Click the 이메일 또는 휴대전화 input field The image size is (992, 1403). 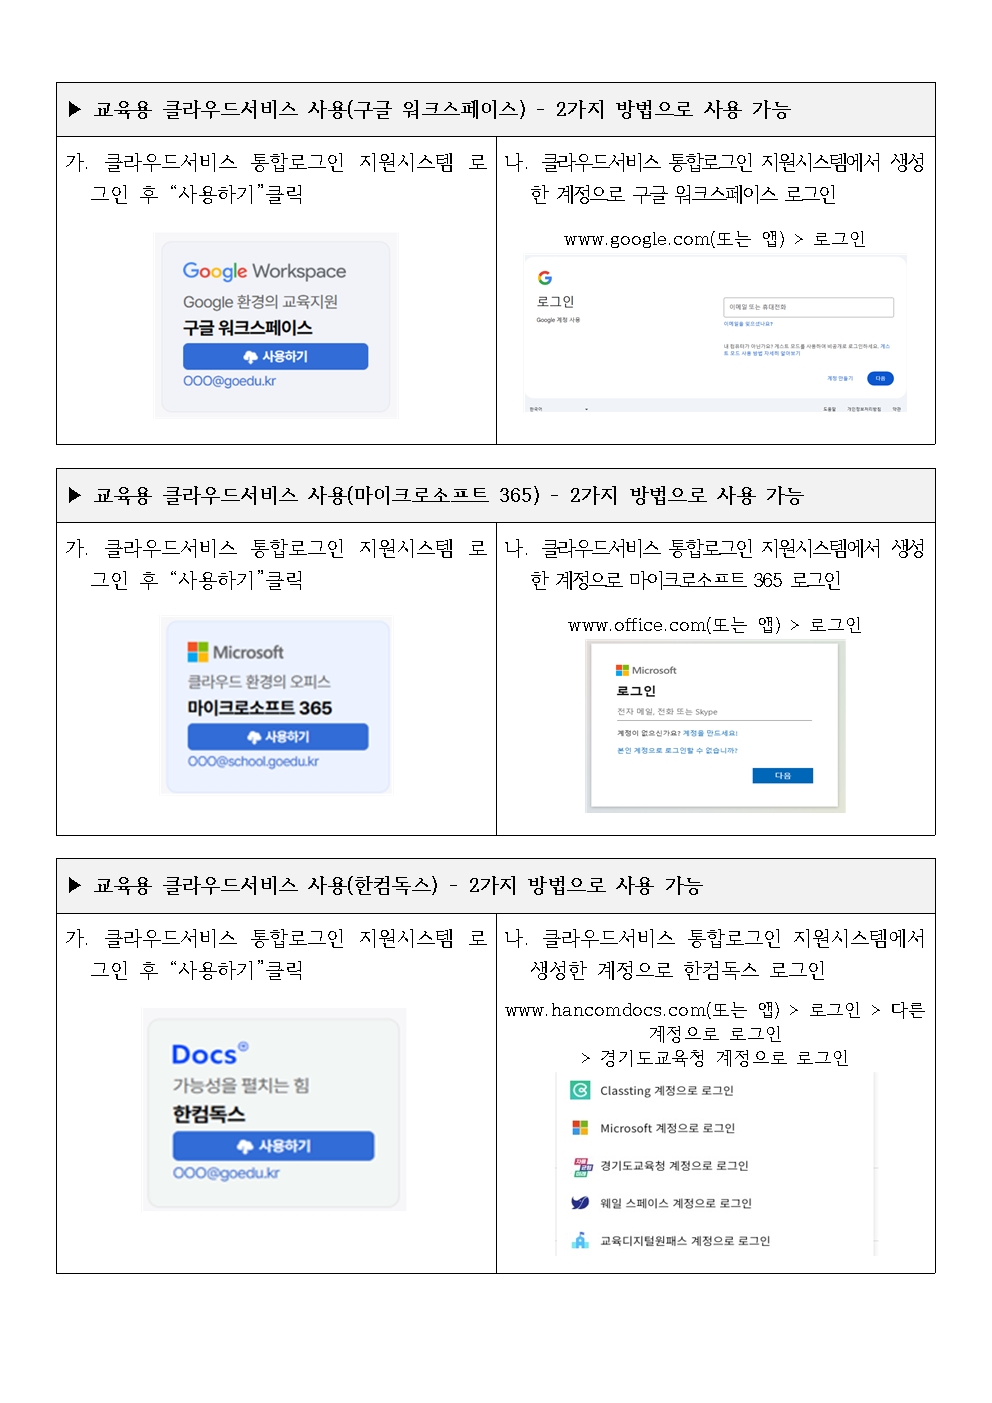(808, 307)
